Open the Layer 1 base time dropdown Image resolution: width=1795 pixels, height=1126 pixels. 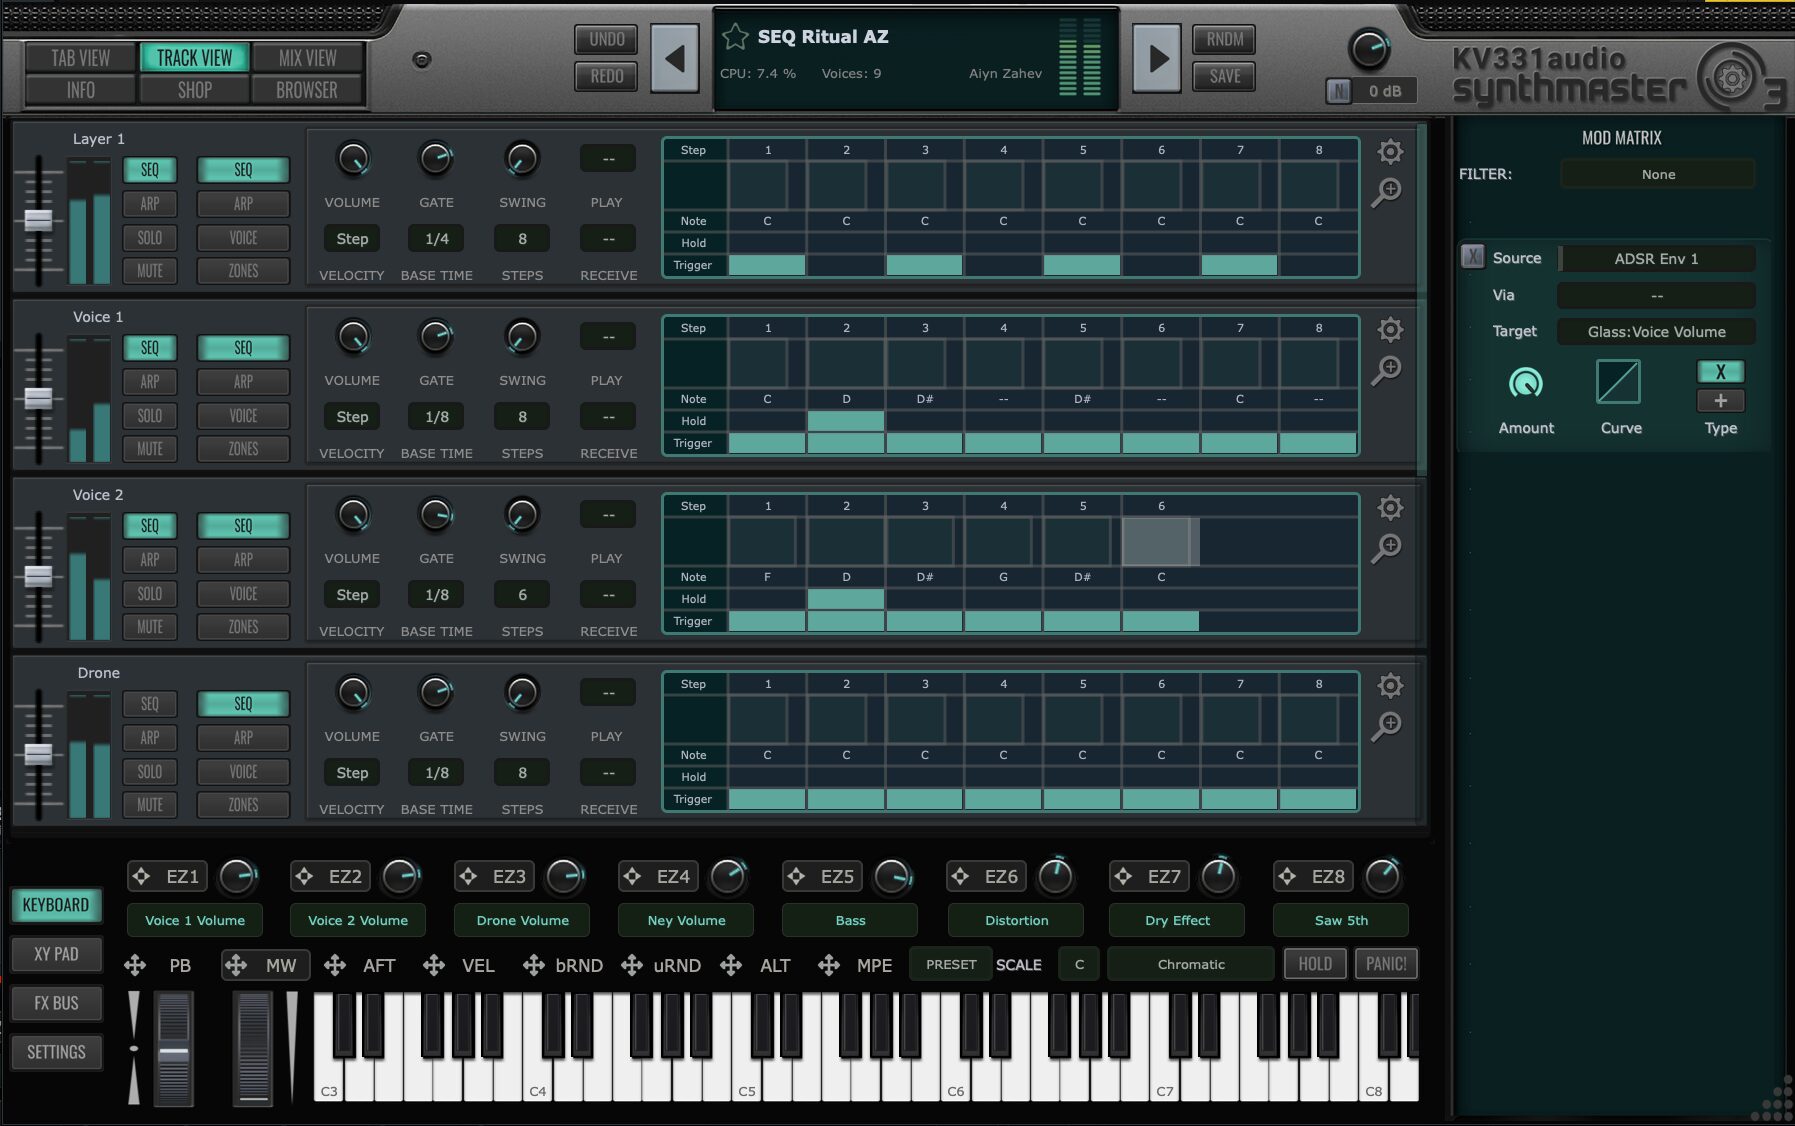click(x=437, y=239)
